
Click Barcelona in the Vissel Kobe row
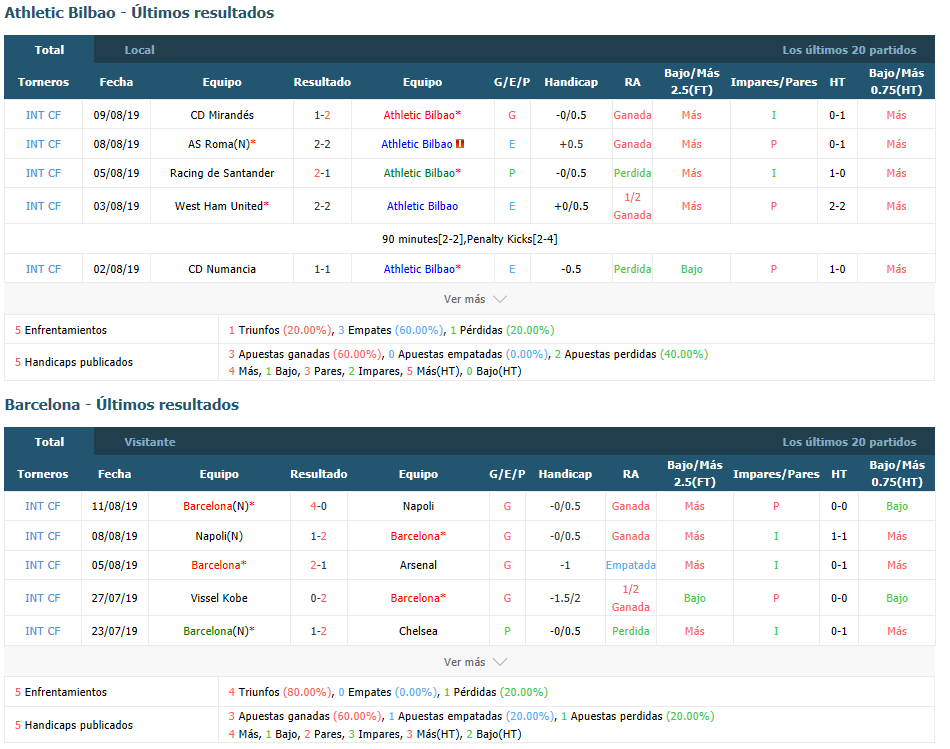pos(418,598)
